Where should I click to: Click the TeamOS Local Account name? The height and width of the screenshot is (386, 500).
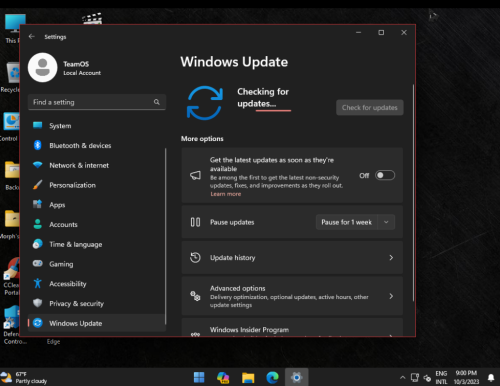(82, 68)
